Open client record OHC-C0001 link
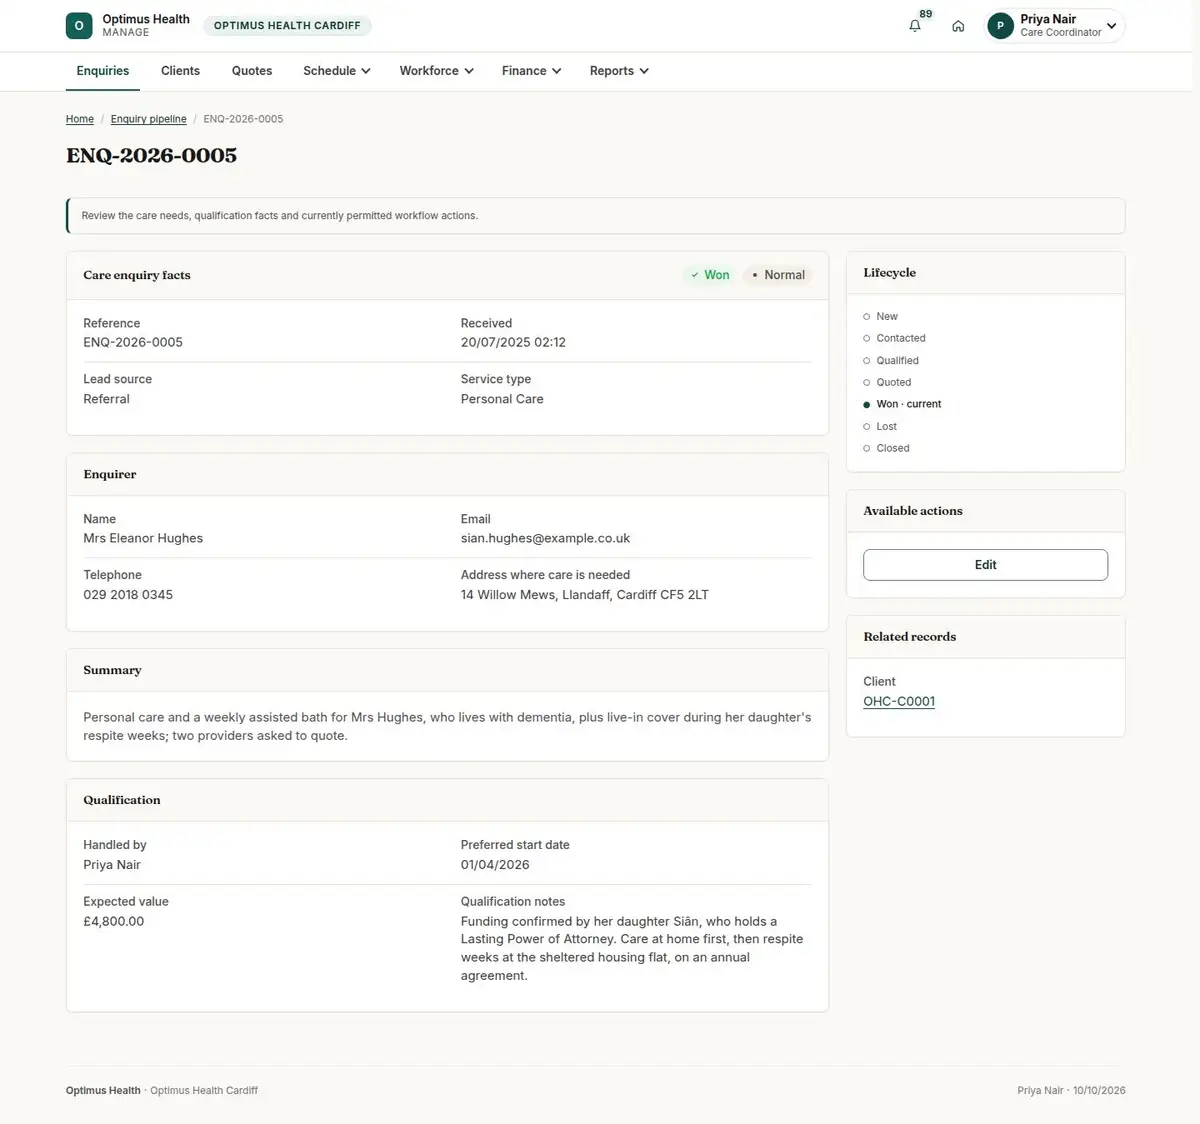Screen dimensions: 1200x1124 tap(899, 702)
